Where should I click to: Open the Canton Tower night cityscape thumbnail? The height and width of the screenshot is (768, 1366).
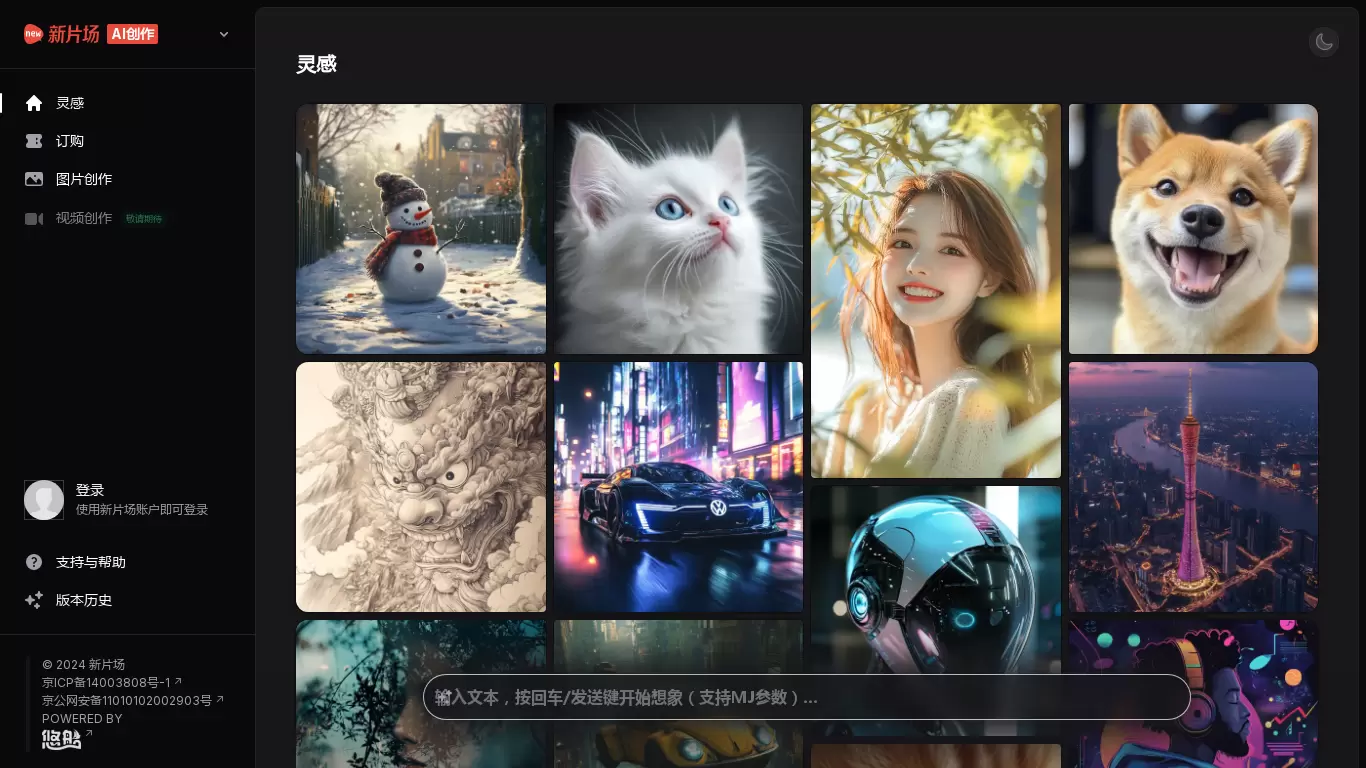tap(1193, 487)
